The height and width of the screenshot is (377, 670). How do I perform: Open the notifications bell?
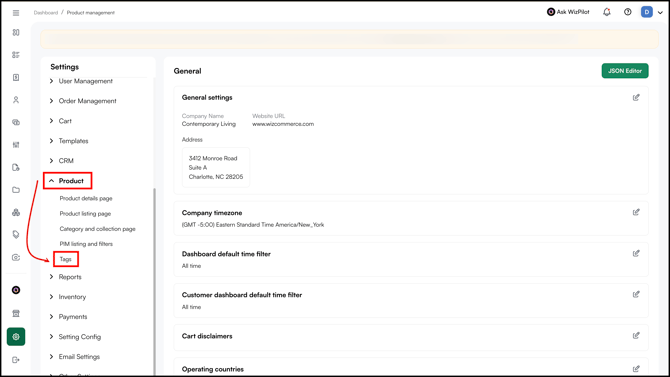607,12
